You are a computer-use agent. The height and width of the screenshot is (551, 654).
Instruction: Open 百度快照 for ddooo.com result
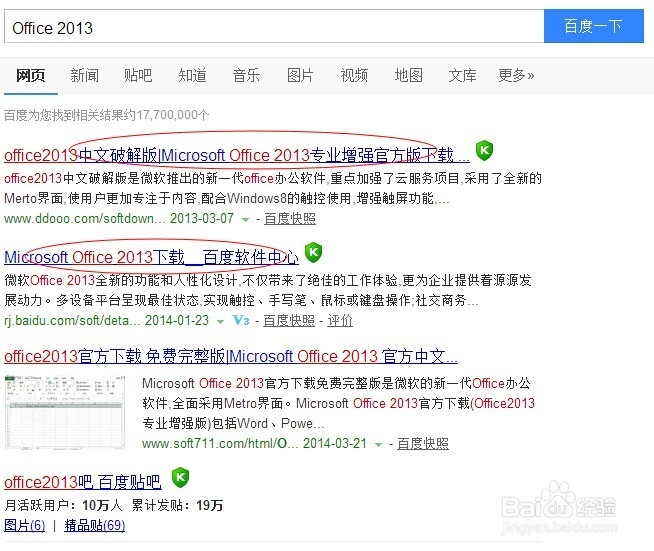(290, 219)
